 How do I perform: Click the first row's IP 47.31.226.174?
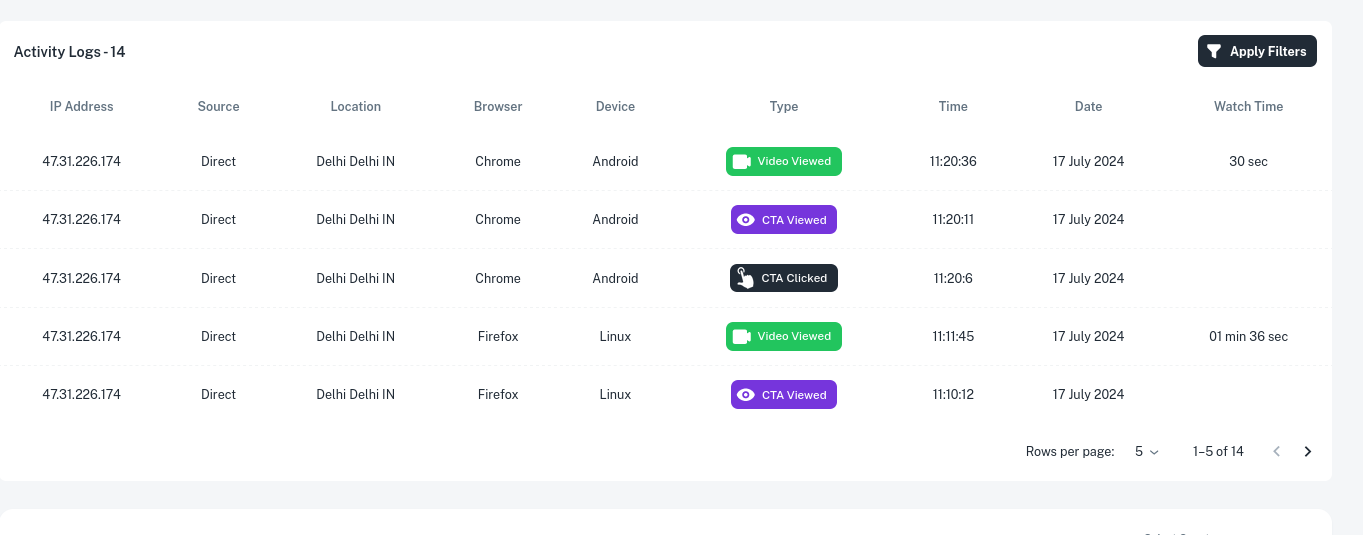pyautogui.click(x=82, y=161)
